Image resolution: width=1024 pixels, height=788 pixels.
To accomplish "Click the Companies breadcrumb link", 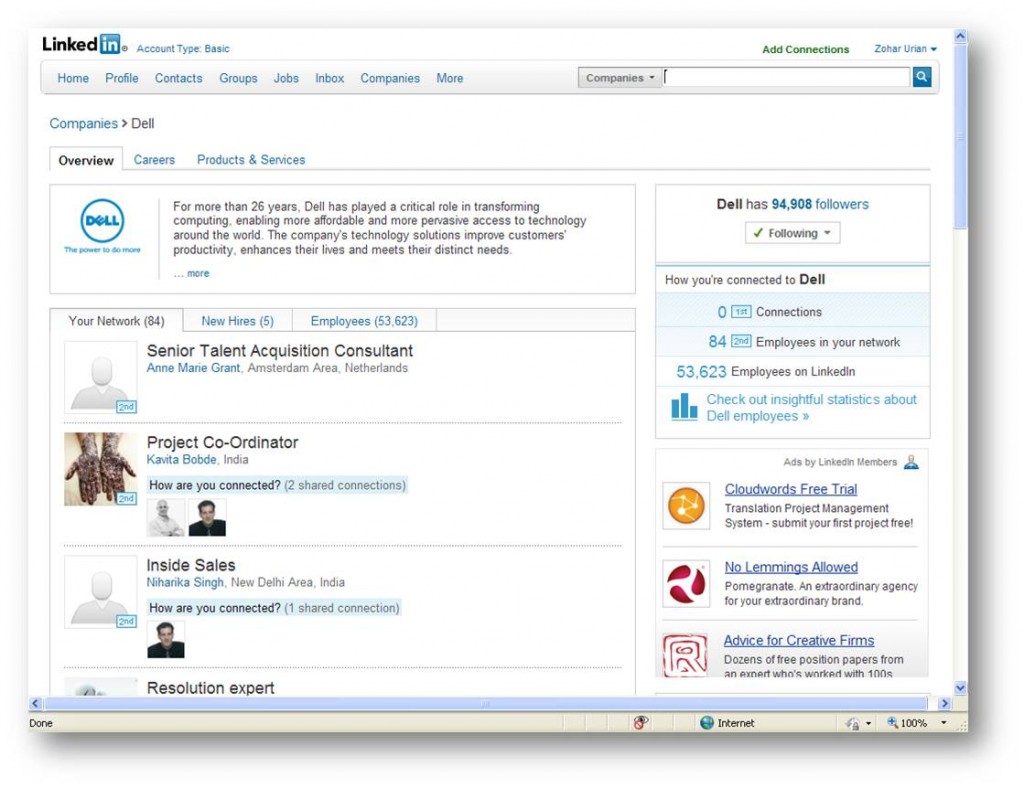I will (84, 123).
